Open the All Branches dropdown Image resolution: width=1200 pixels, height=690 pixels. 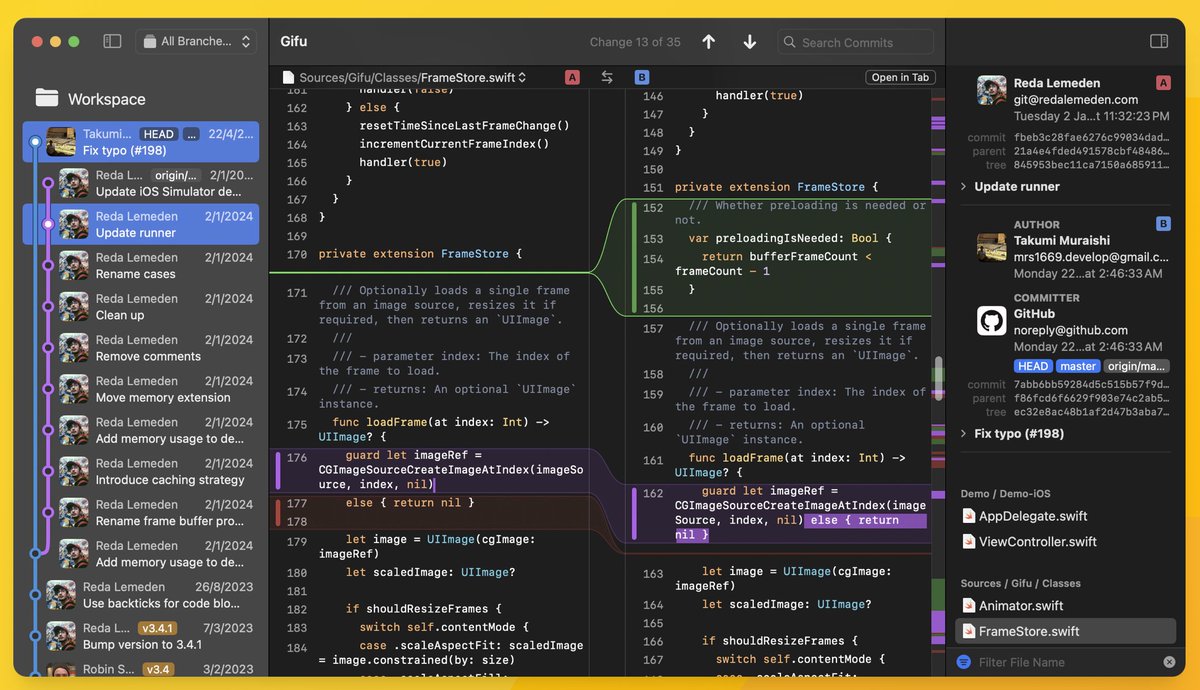(196, 41)
